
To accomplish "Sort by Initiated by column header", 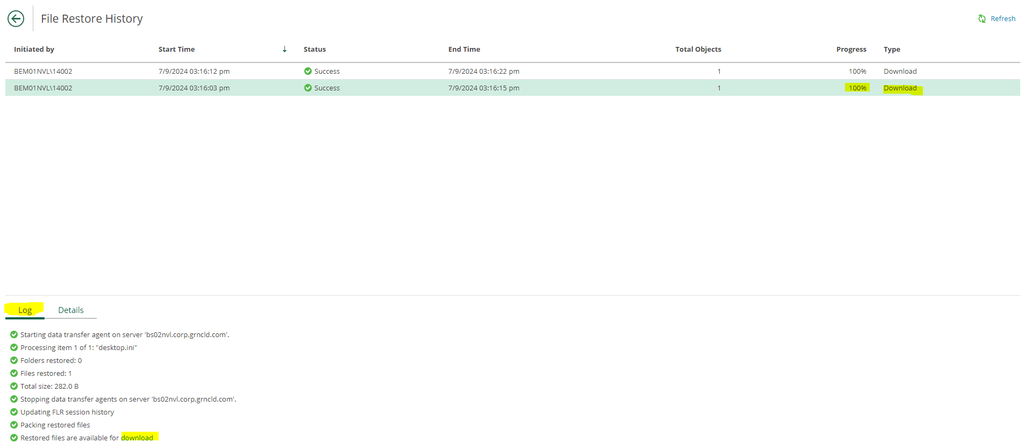I will click(34, 49).
